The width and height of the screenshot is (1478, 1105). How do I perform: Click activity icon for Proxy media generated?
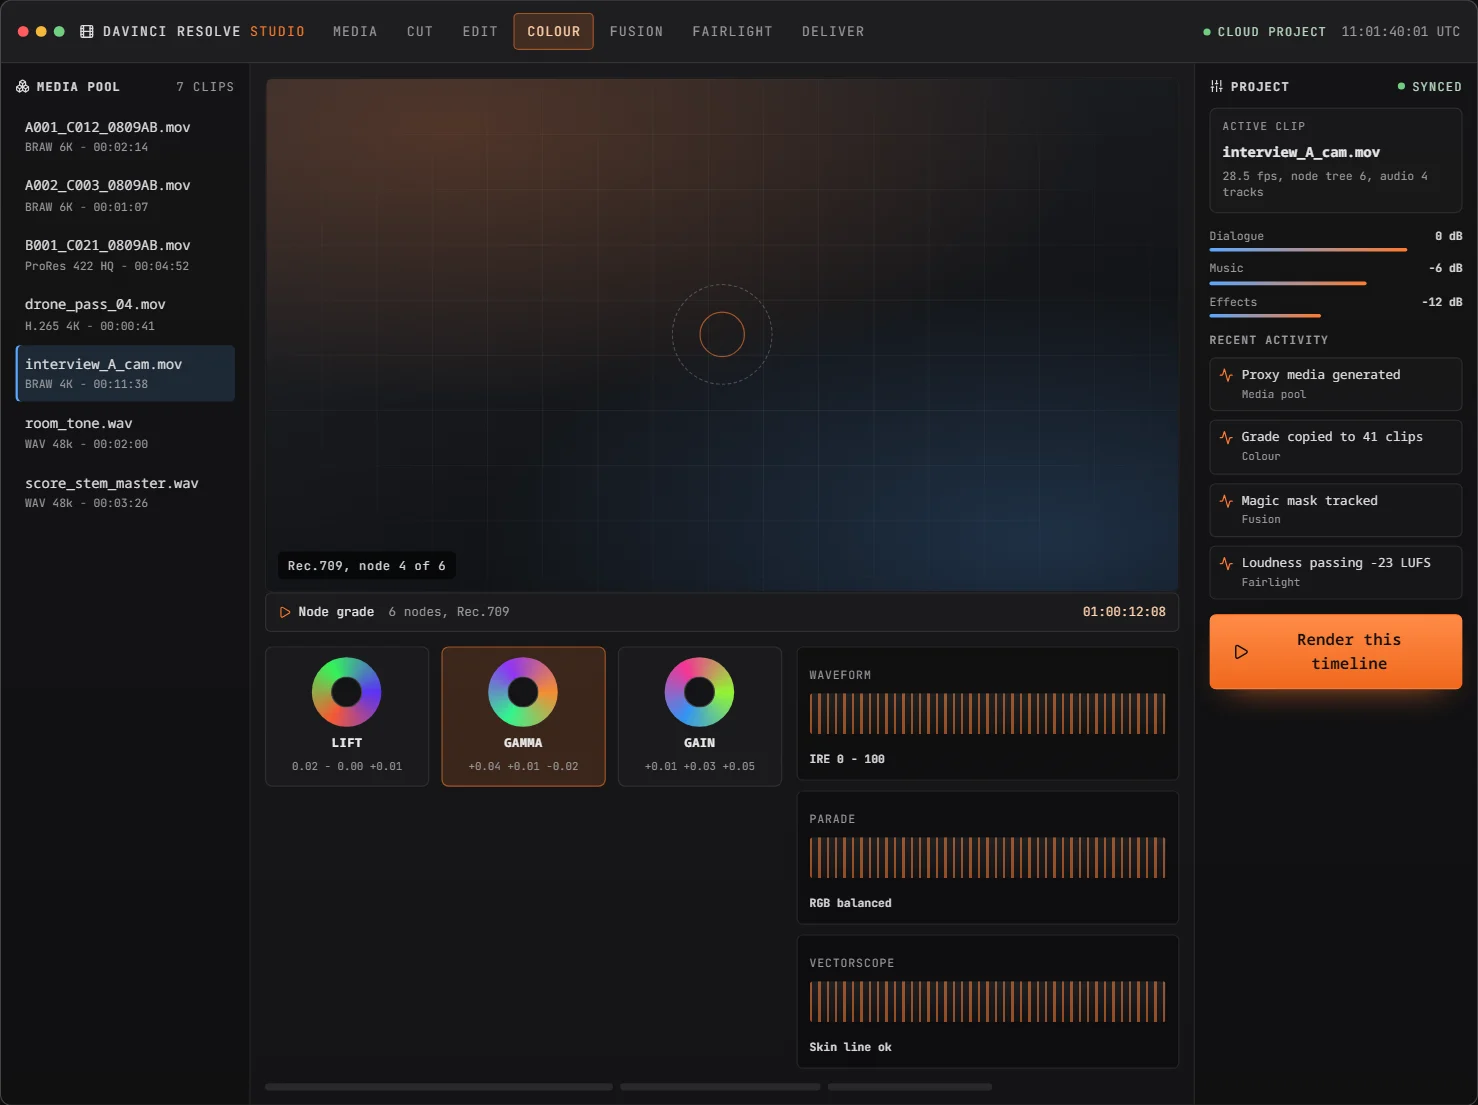[1226, 375]
